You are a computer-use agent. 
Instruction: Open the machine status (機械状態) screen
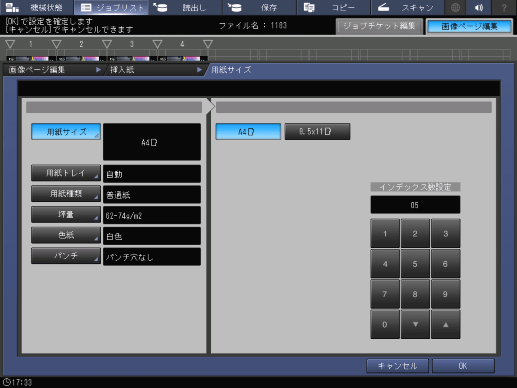pyautogui.click(x=36, y=7)
